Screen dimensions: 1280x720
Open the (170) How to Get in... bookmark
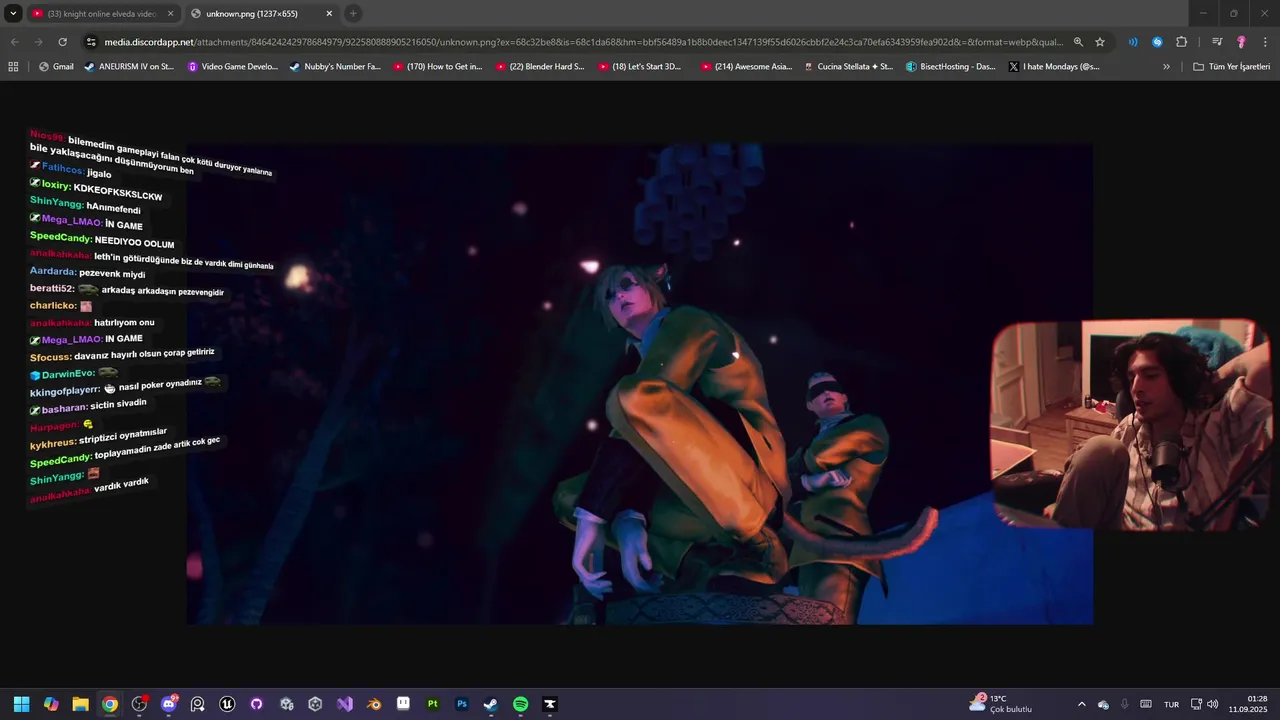click(x=438, y=66)
